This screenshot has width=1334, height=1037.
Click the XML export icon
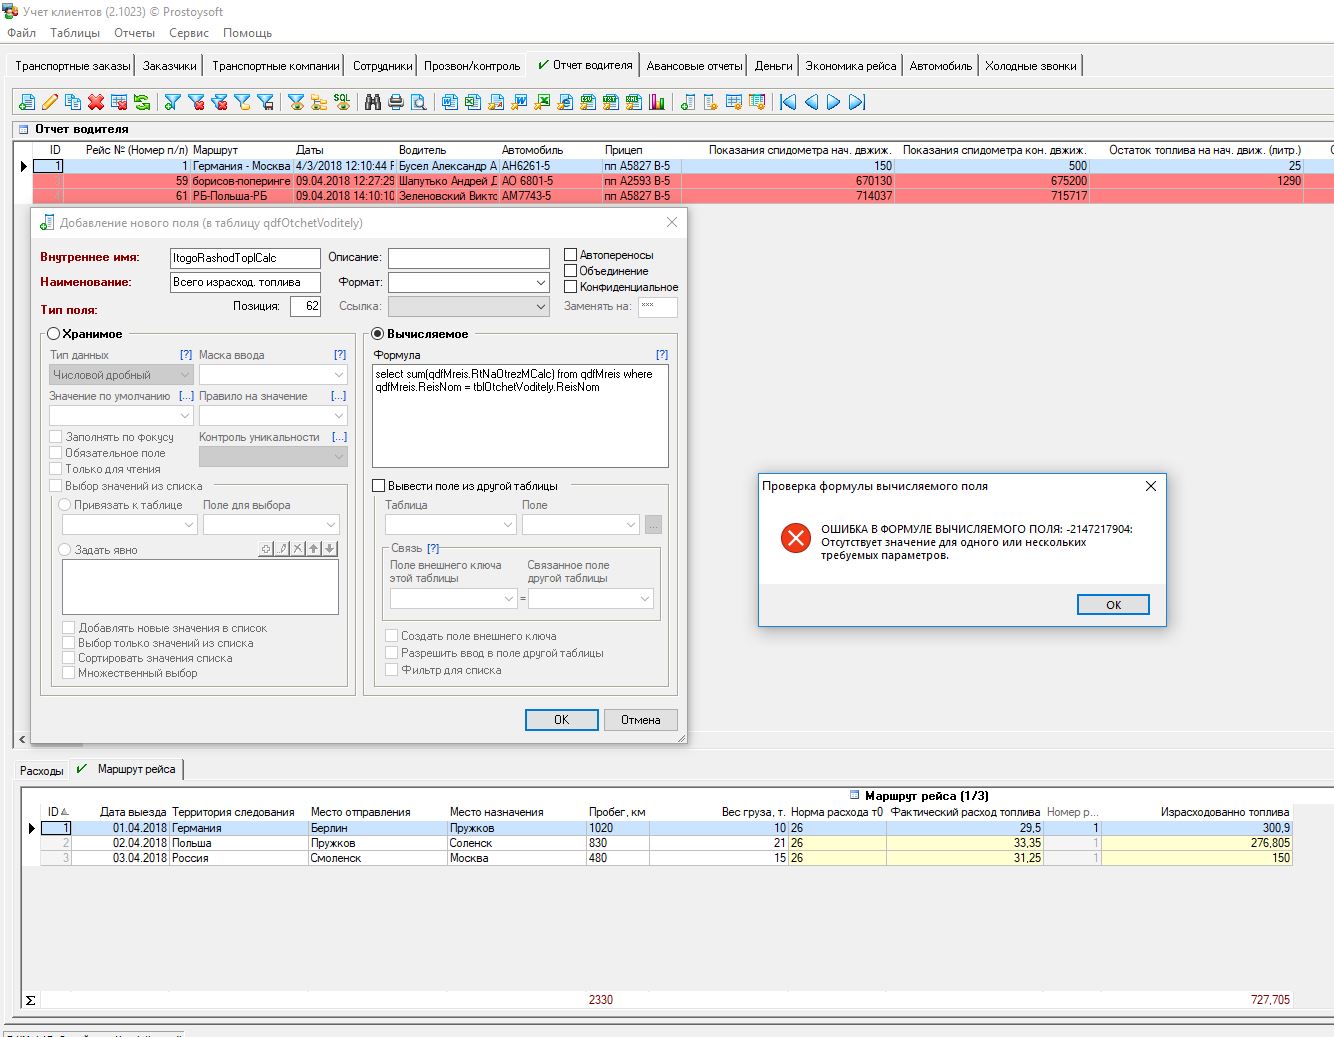click(634, 102)
